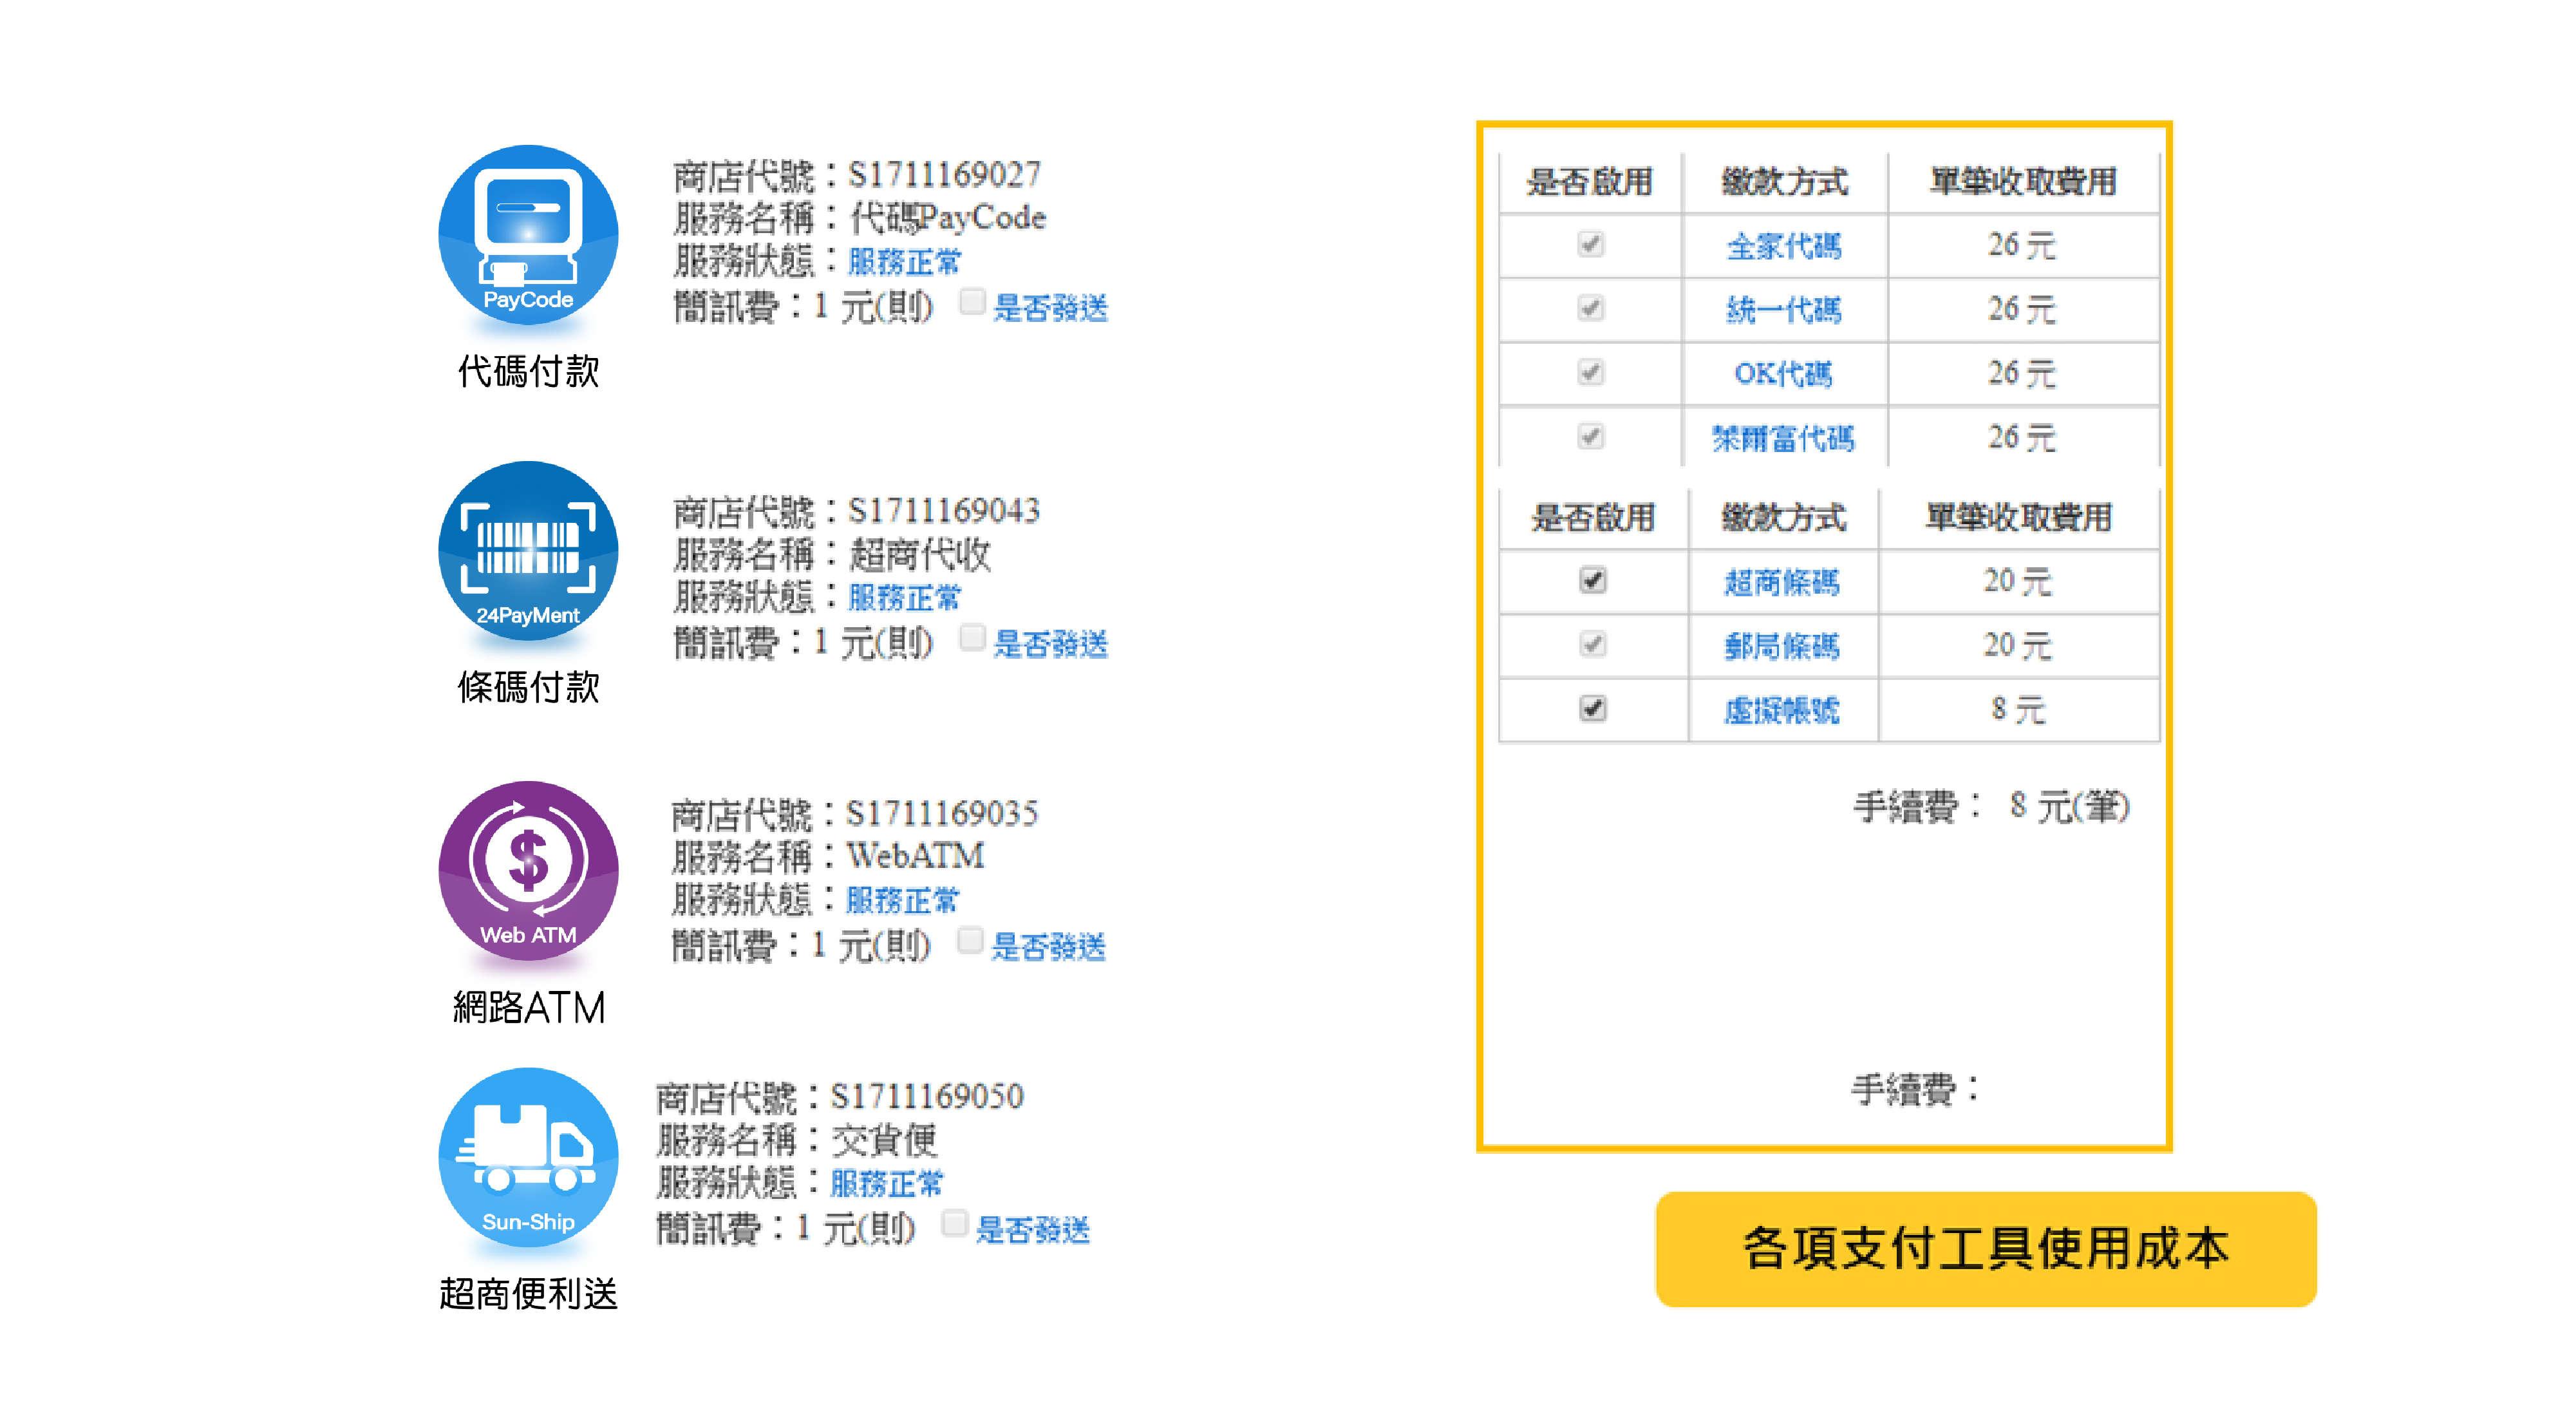Click 服務名稱:WebATM text

827,857
